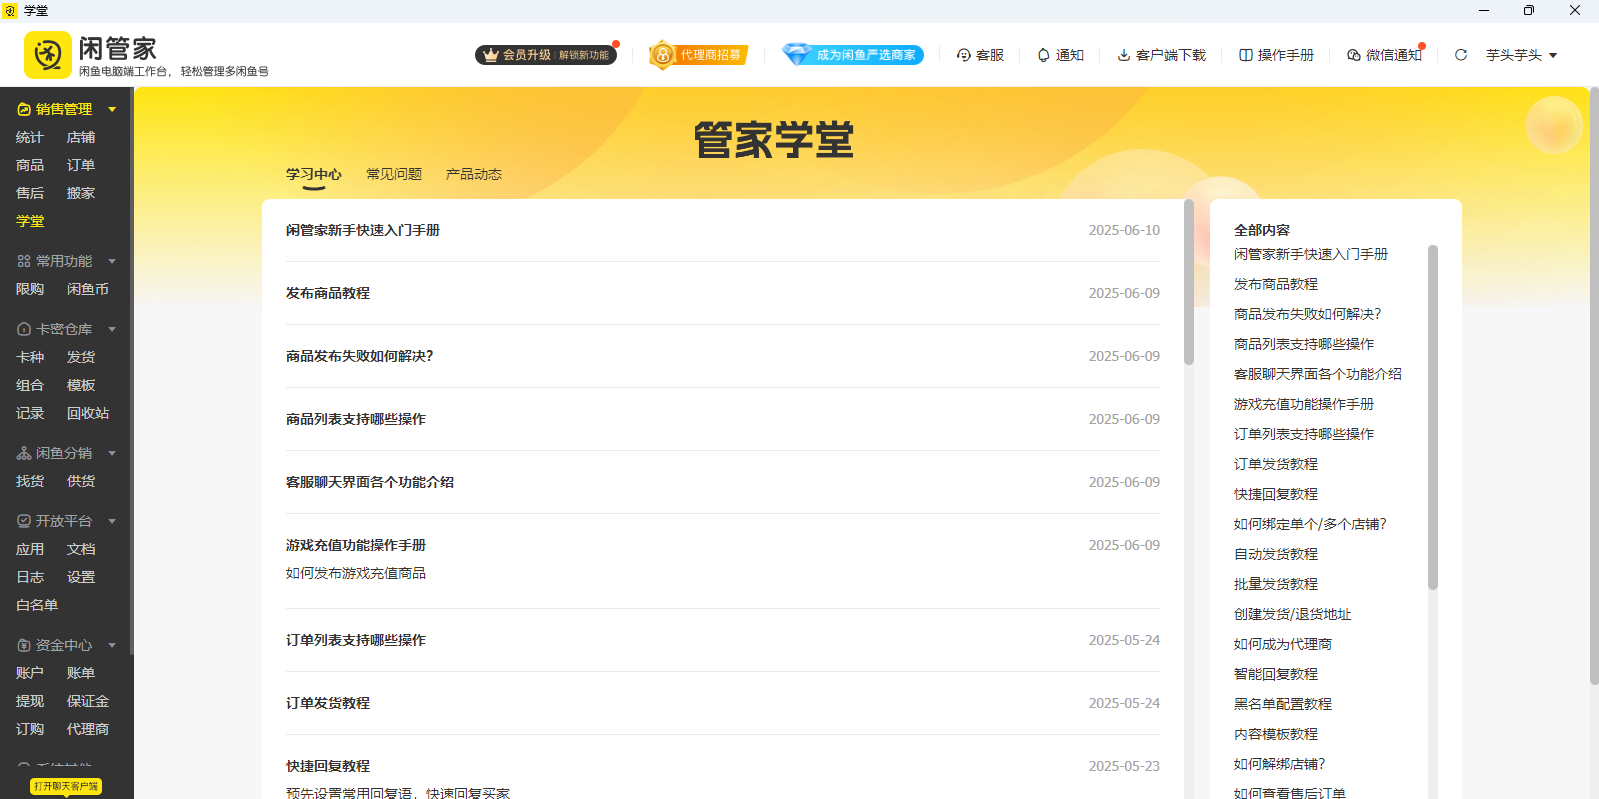Open article 游戏充值功能操作手册 in main list
The image size is (1599, 799).
356,545
